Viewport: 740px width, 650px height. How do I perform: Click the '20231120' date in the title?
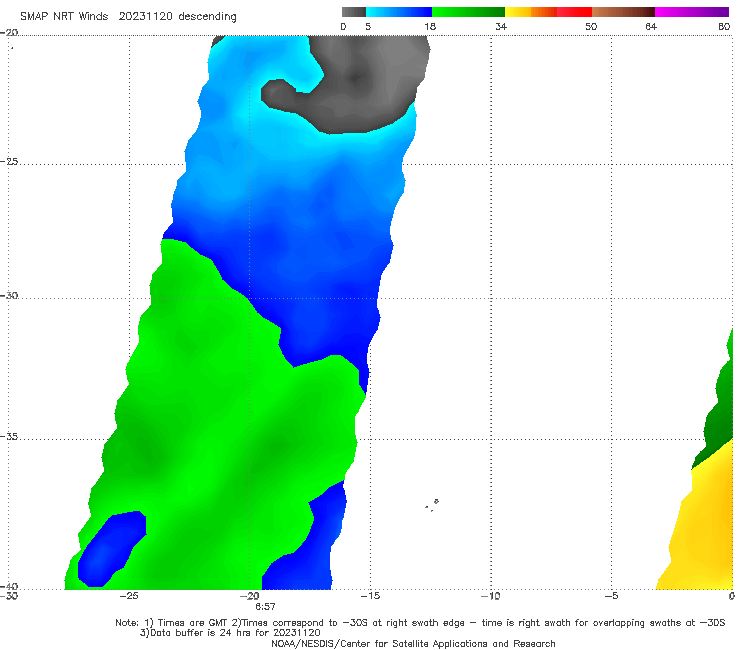pyautogui.click(x=146, y=17)
